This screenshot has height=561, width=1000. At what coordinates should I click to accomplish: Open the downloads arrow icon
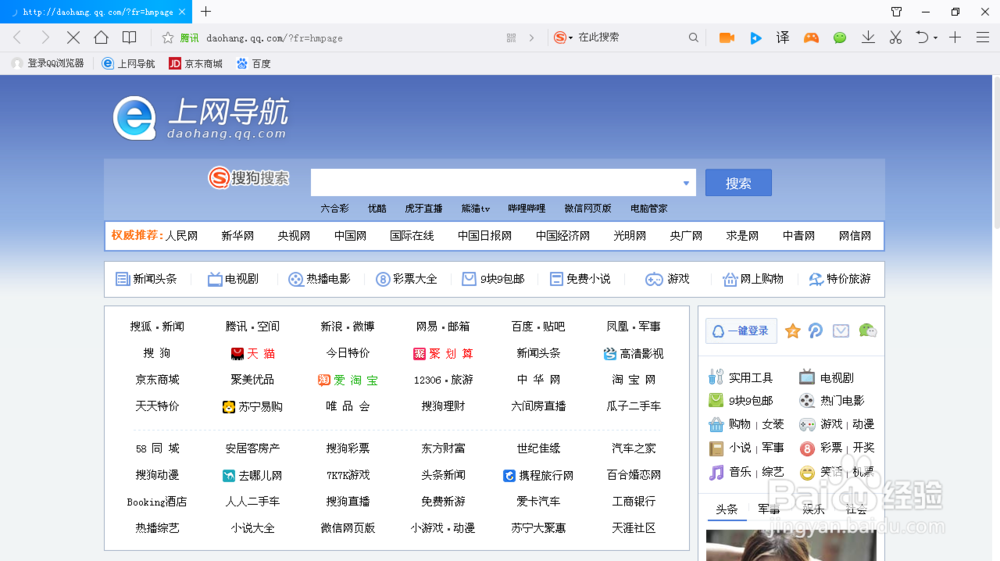click(x=868, y=38)
